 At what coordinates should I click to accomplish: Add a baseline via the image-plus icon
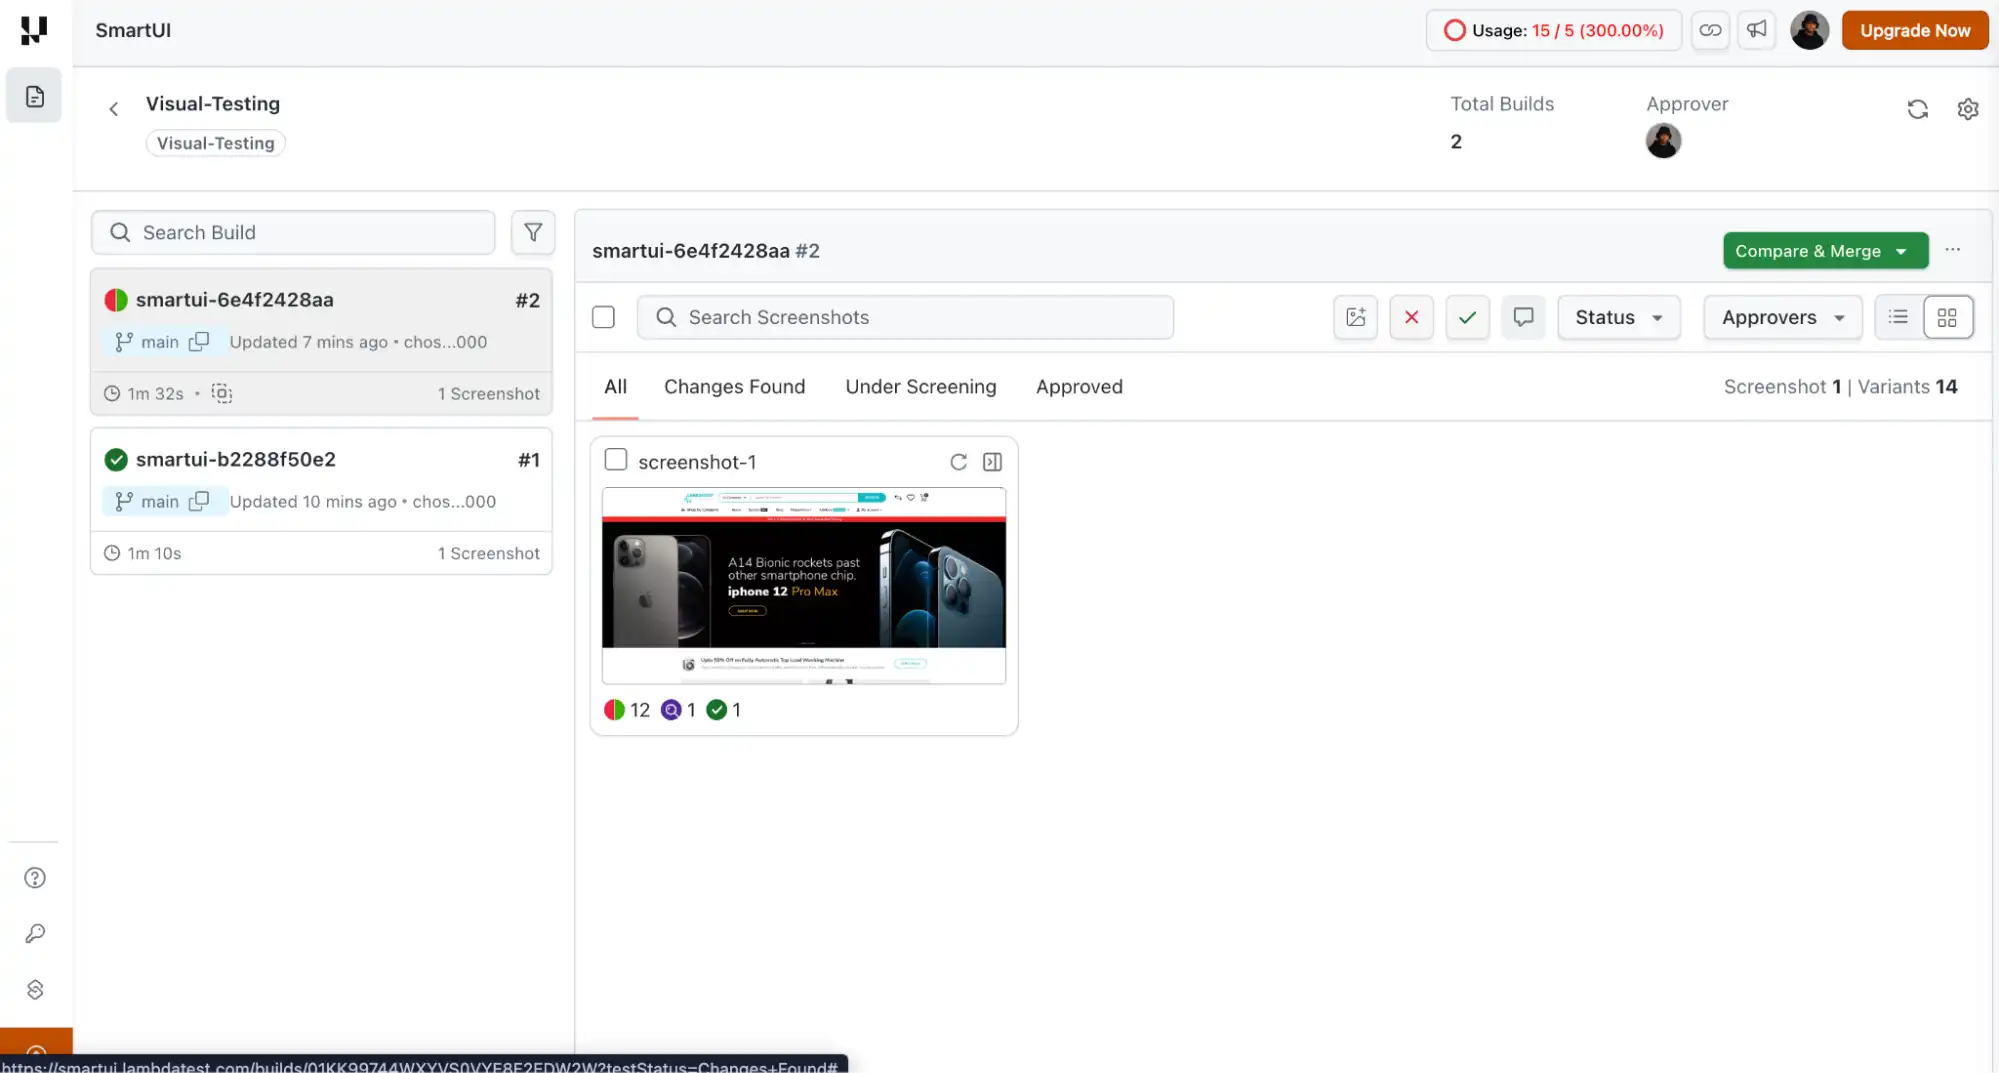point(1355,317)
